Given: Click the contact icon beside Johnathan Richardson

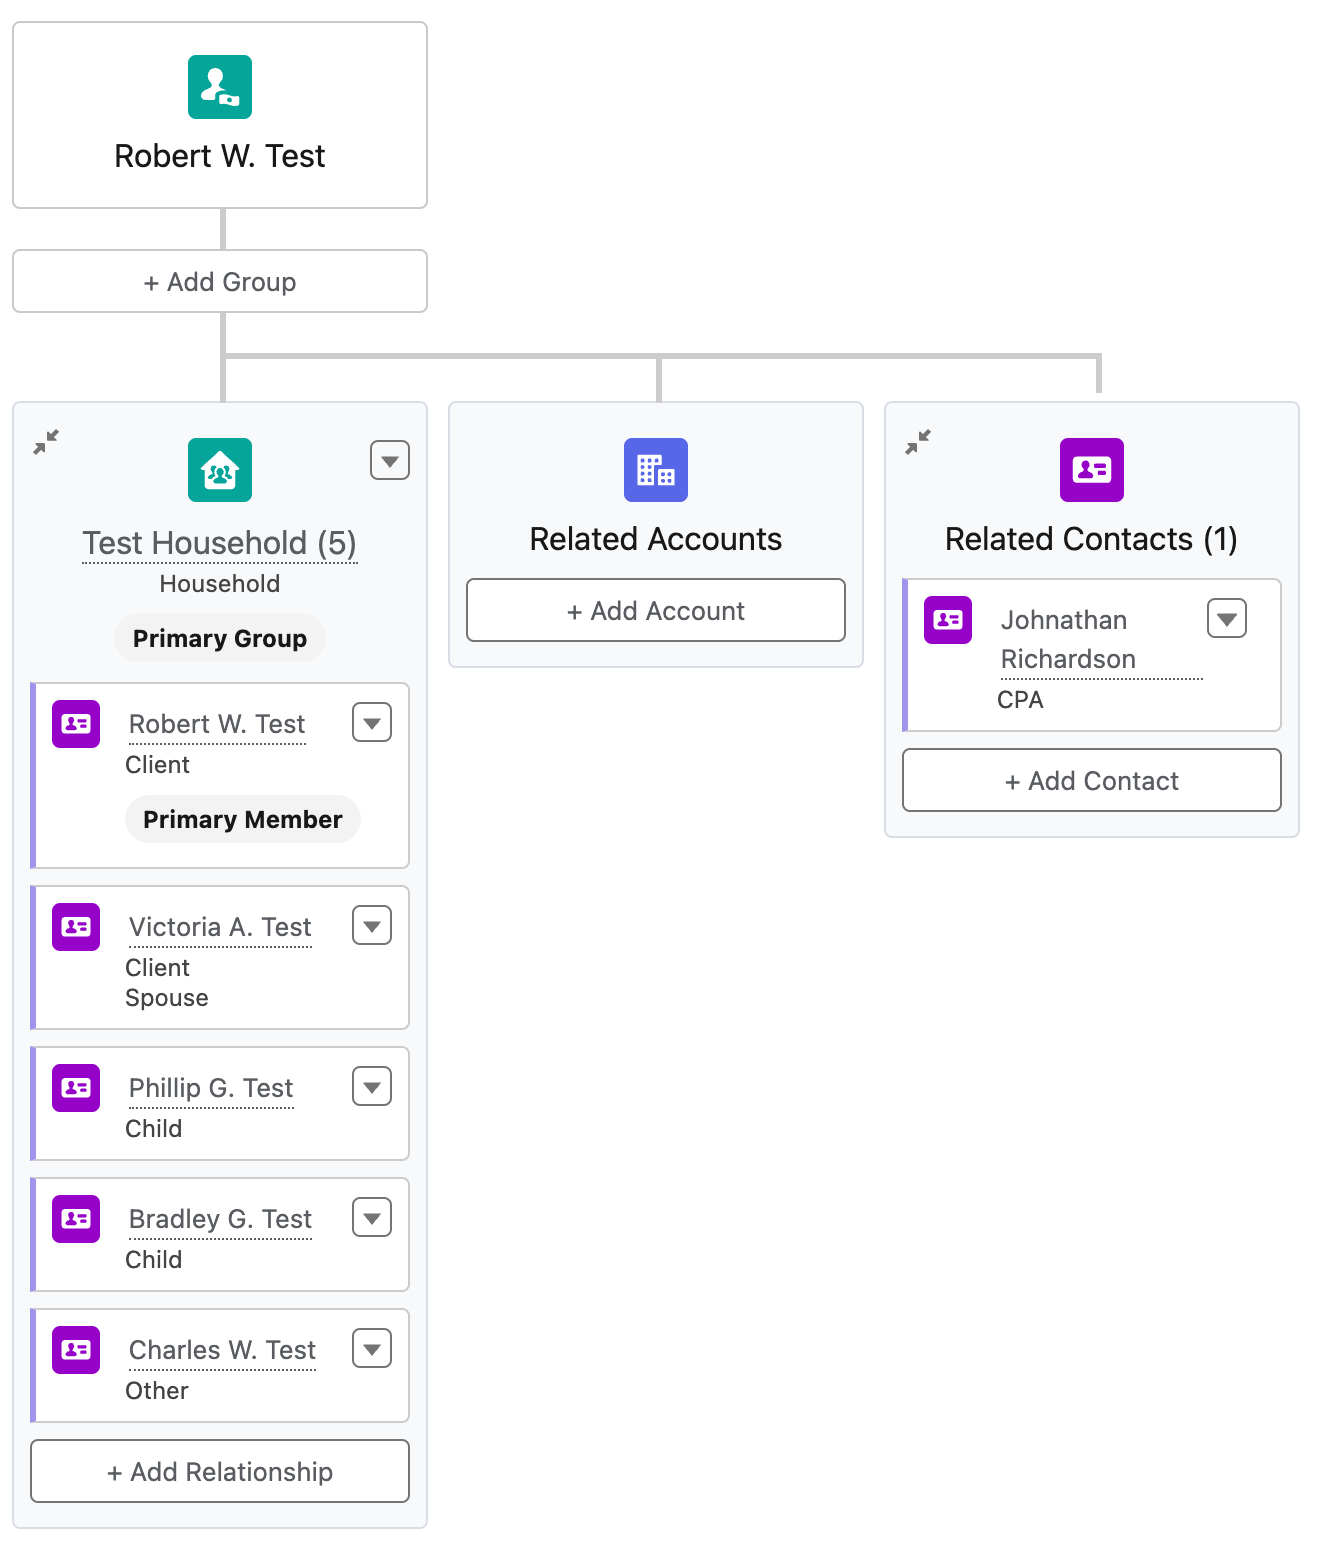Looking at the screenshot, I should coord(948,620).
